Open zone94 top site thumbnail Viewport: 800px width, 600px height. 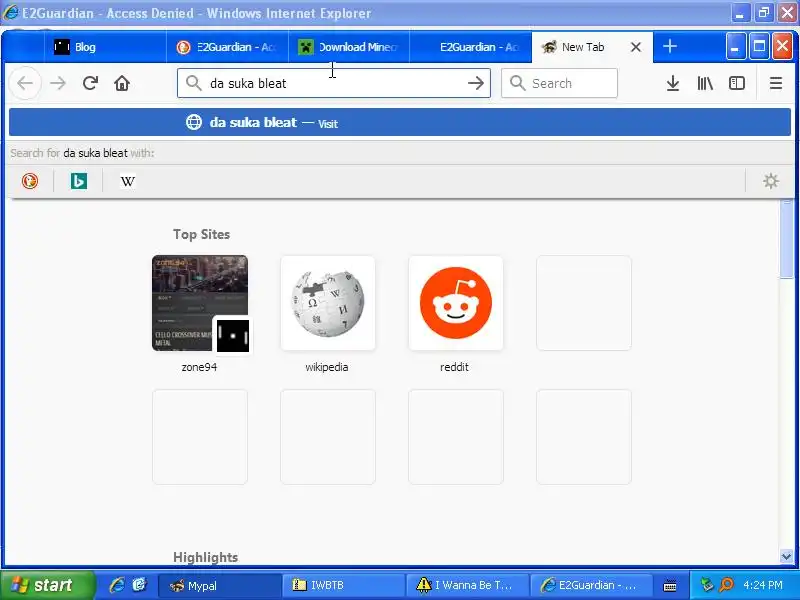click(x=200, y=303)
